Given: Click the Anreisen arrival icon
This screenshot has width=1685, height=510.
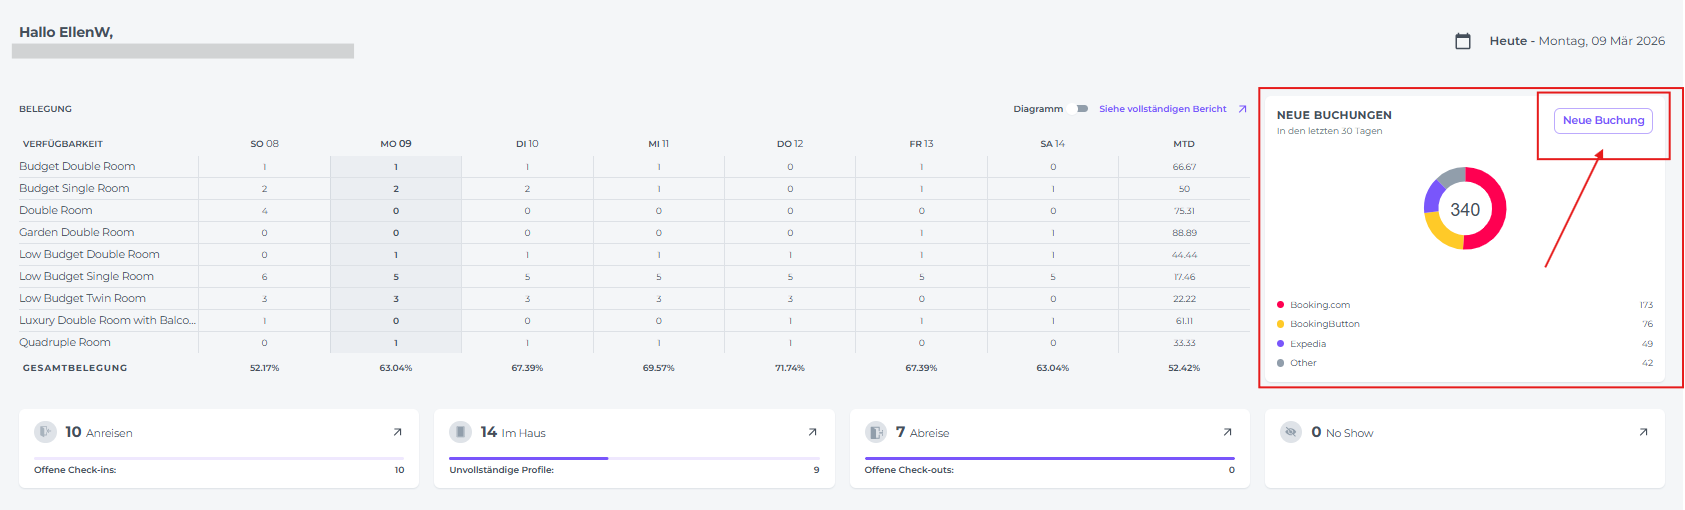Looking at the screenshot, I should pos(45,432).
